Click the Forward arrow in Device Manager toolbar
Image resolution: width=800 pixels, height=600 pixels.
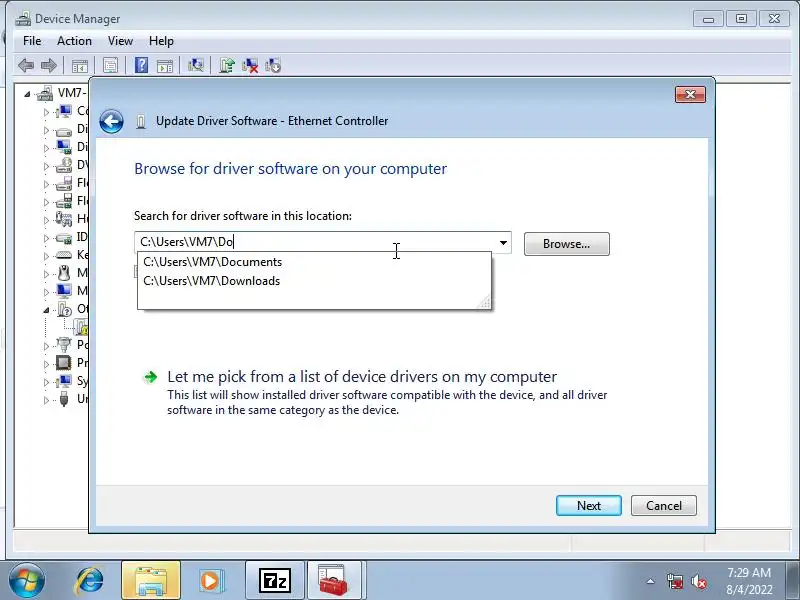pos(49,65)
